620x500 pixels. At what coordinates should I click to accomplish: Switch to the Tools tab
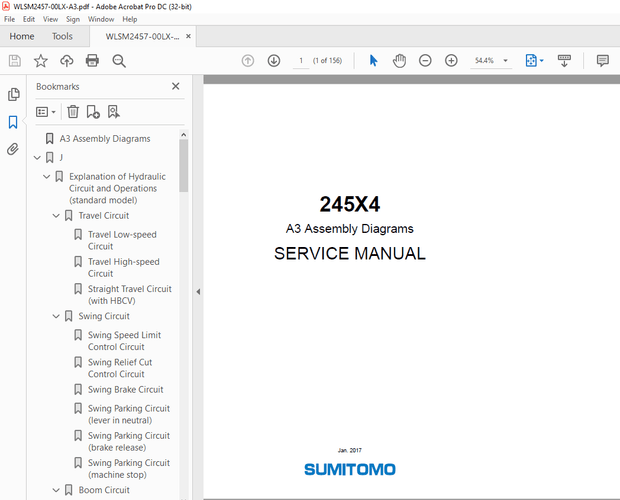(x=62, y=36)
